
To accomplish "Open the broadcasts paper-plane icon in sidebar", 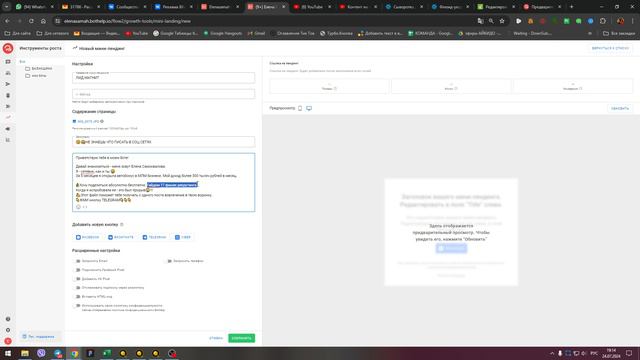I will coord(8,84).
